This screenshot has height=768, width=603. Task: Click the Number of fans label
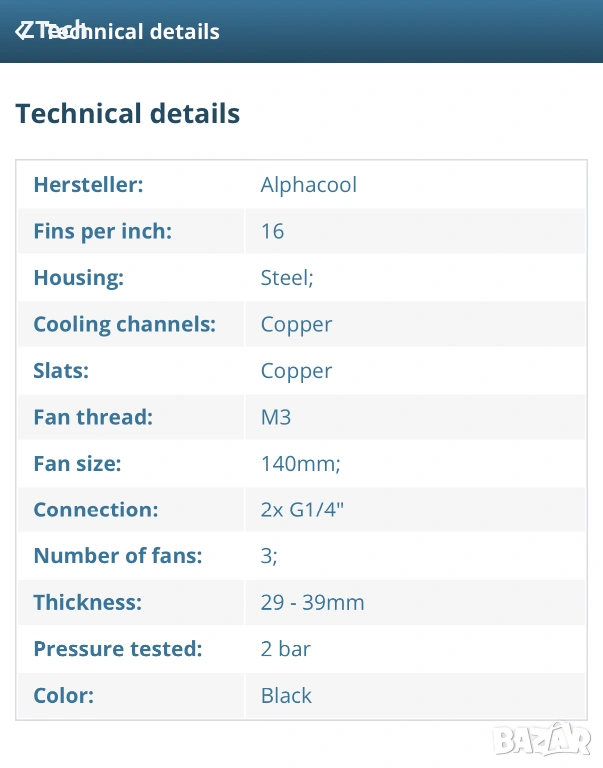(118, 556)
